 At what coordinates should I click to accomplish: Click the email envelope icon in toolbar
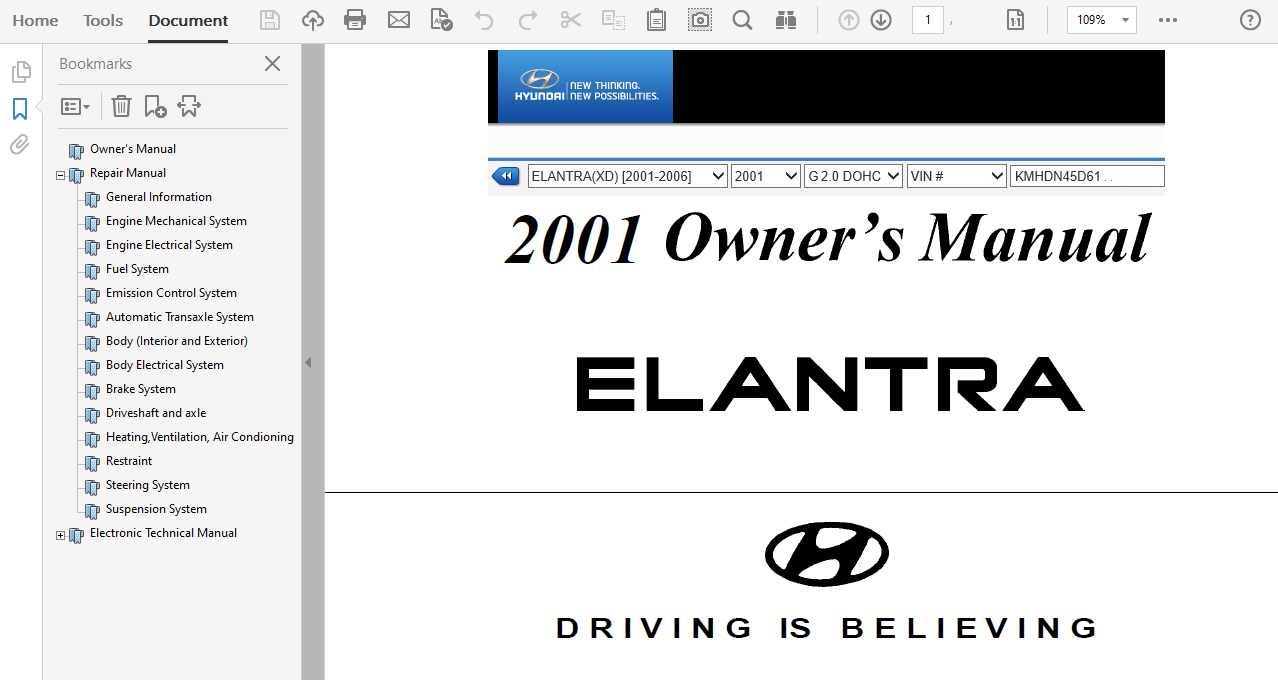point(399,20)
